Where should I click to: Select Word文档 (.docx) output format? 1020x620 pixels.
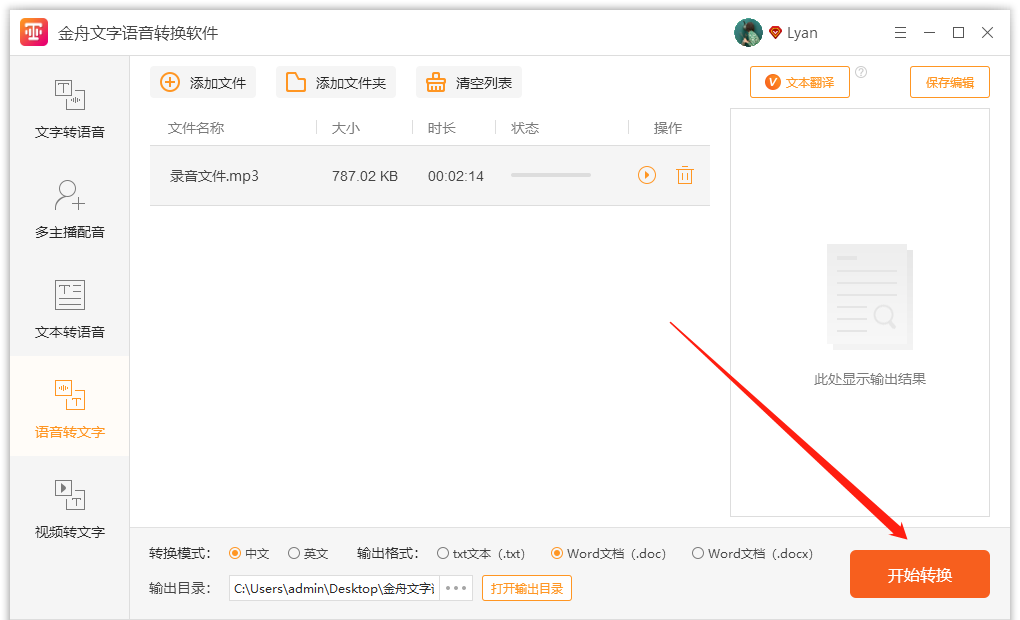pos(697,552)
